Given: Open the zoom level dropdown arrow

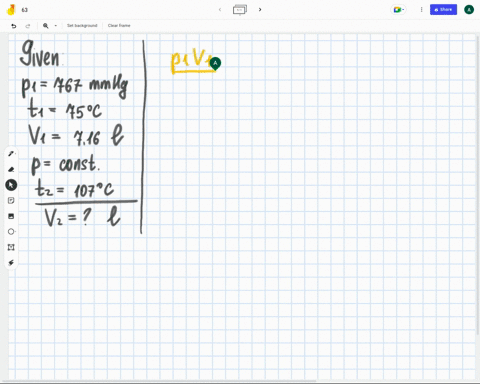Looking at the screenshot, I should coord(56,26).
